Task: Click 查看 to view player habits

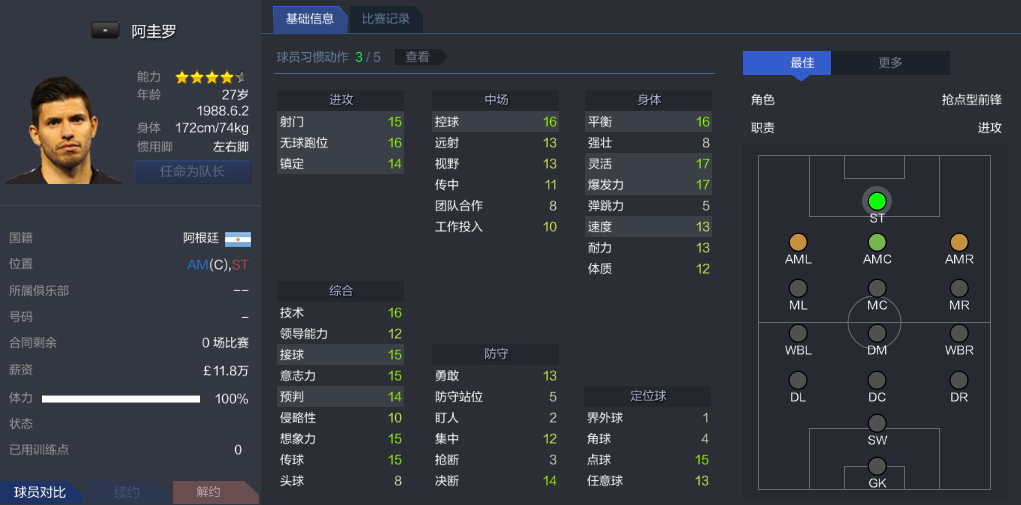Action: [417, 57]
